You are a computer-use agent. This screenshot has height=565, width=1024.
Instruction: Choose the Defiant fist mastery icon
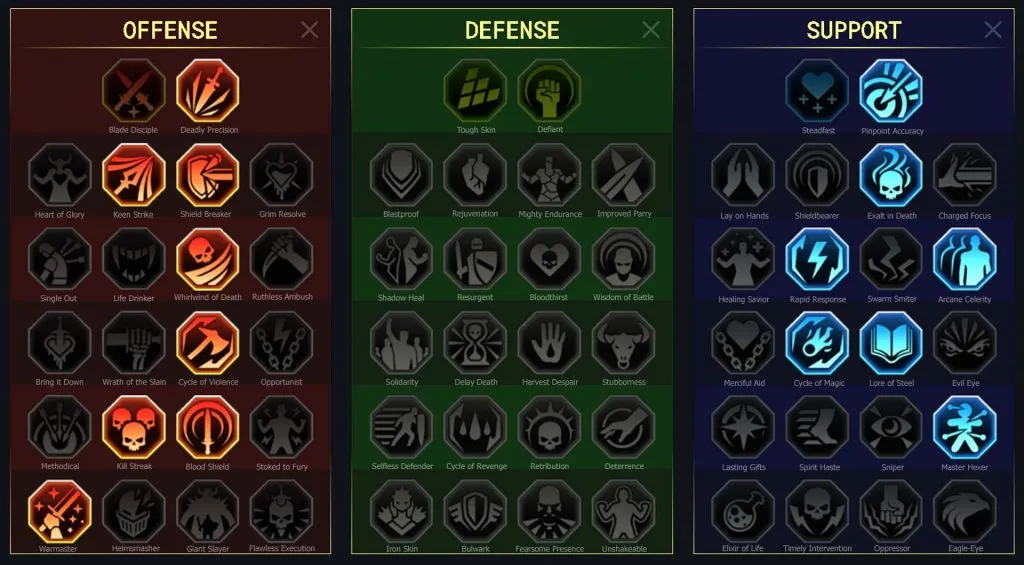549,91
